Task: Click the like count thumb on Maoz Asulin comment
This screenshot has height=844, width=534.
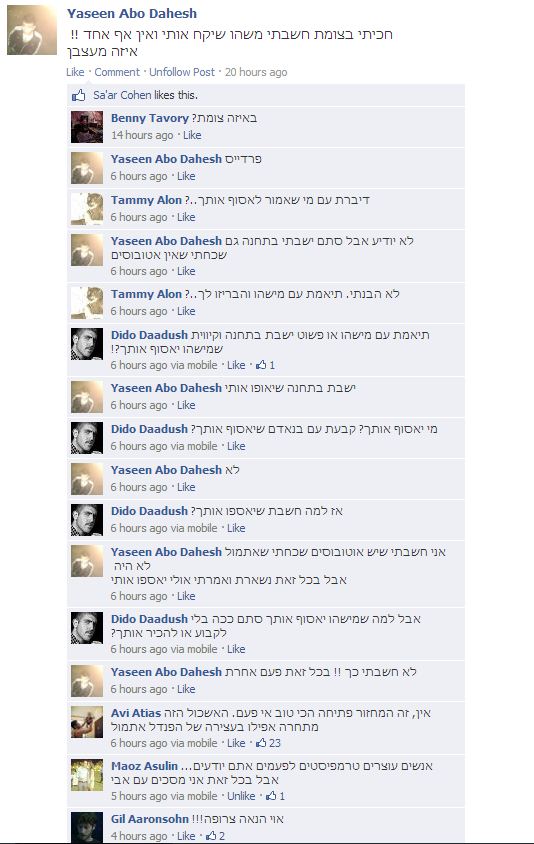Action: click(271, 796)
